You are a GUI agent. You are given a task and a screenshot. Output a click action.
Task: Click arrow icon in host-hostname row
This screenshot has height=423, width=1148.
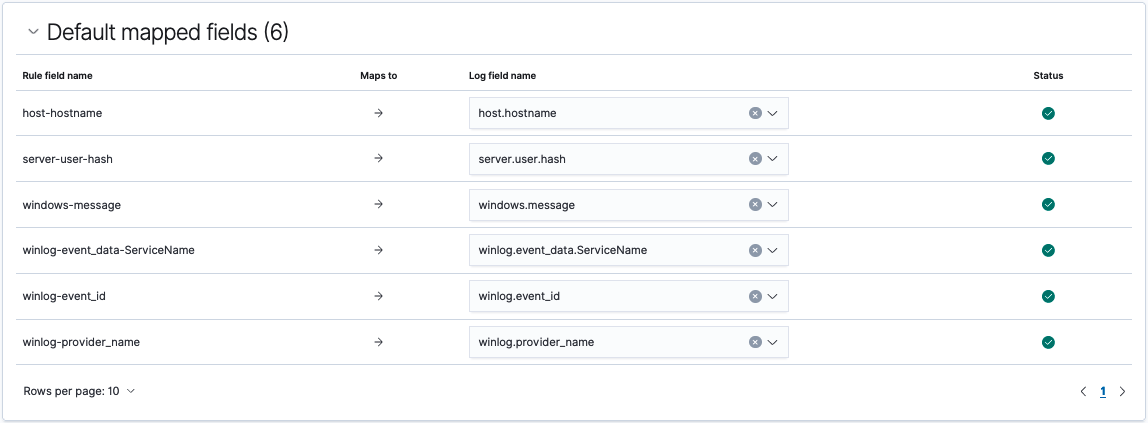tap(379, 113)
